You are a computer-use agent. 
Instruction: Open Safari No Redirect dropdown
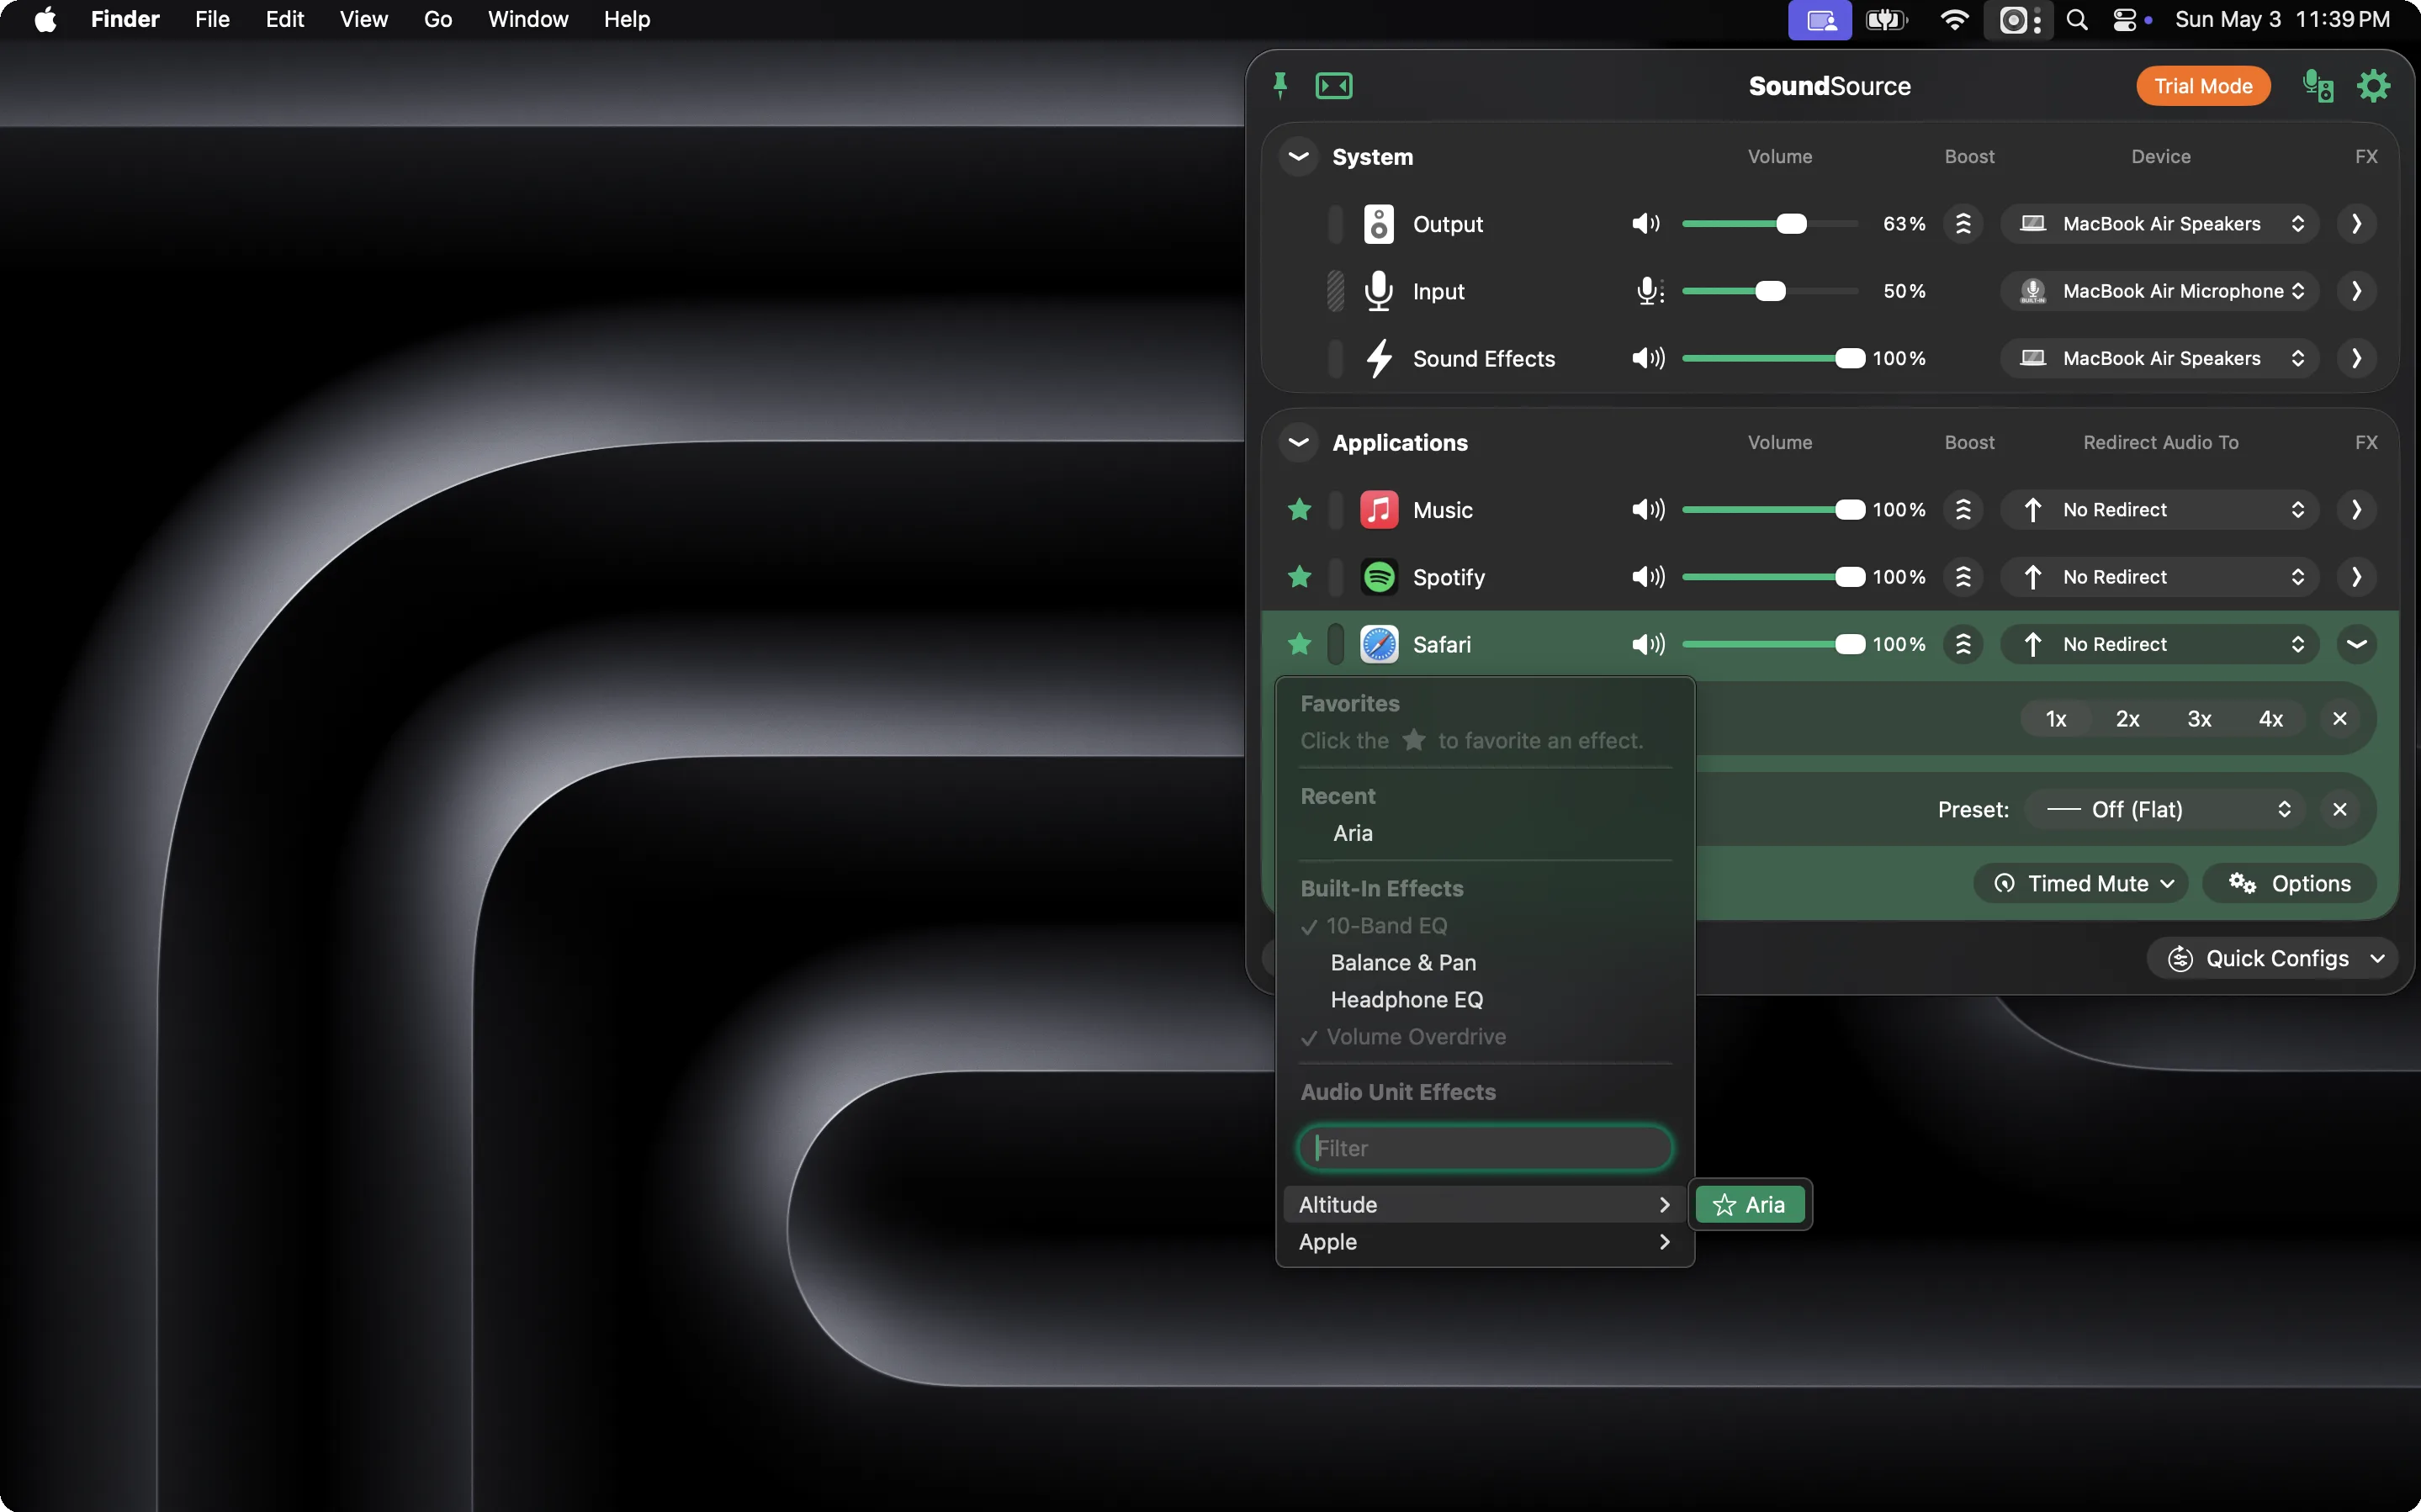[2159, 644]
